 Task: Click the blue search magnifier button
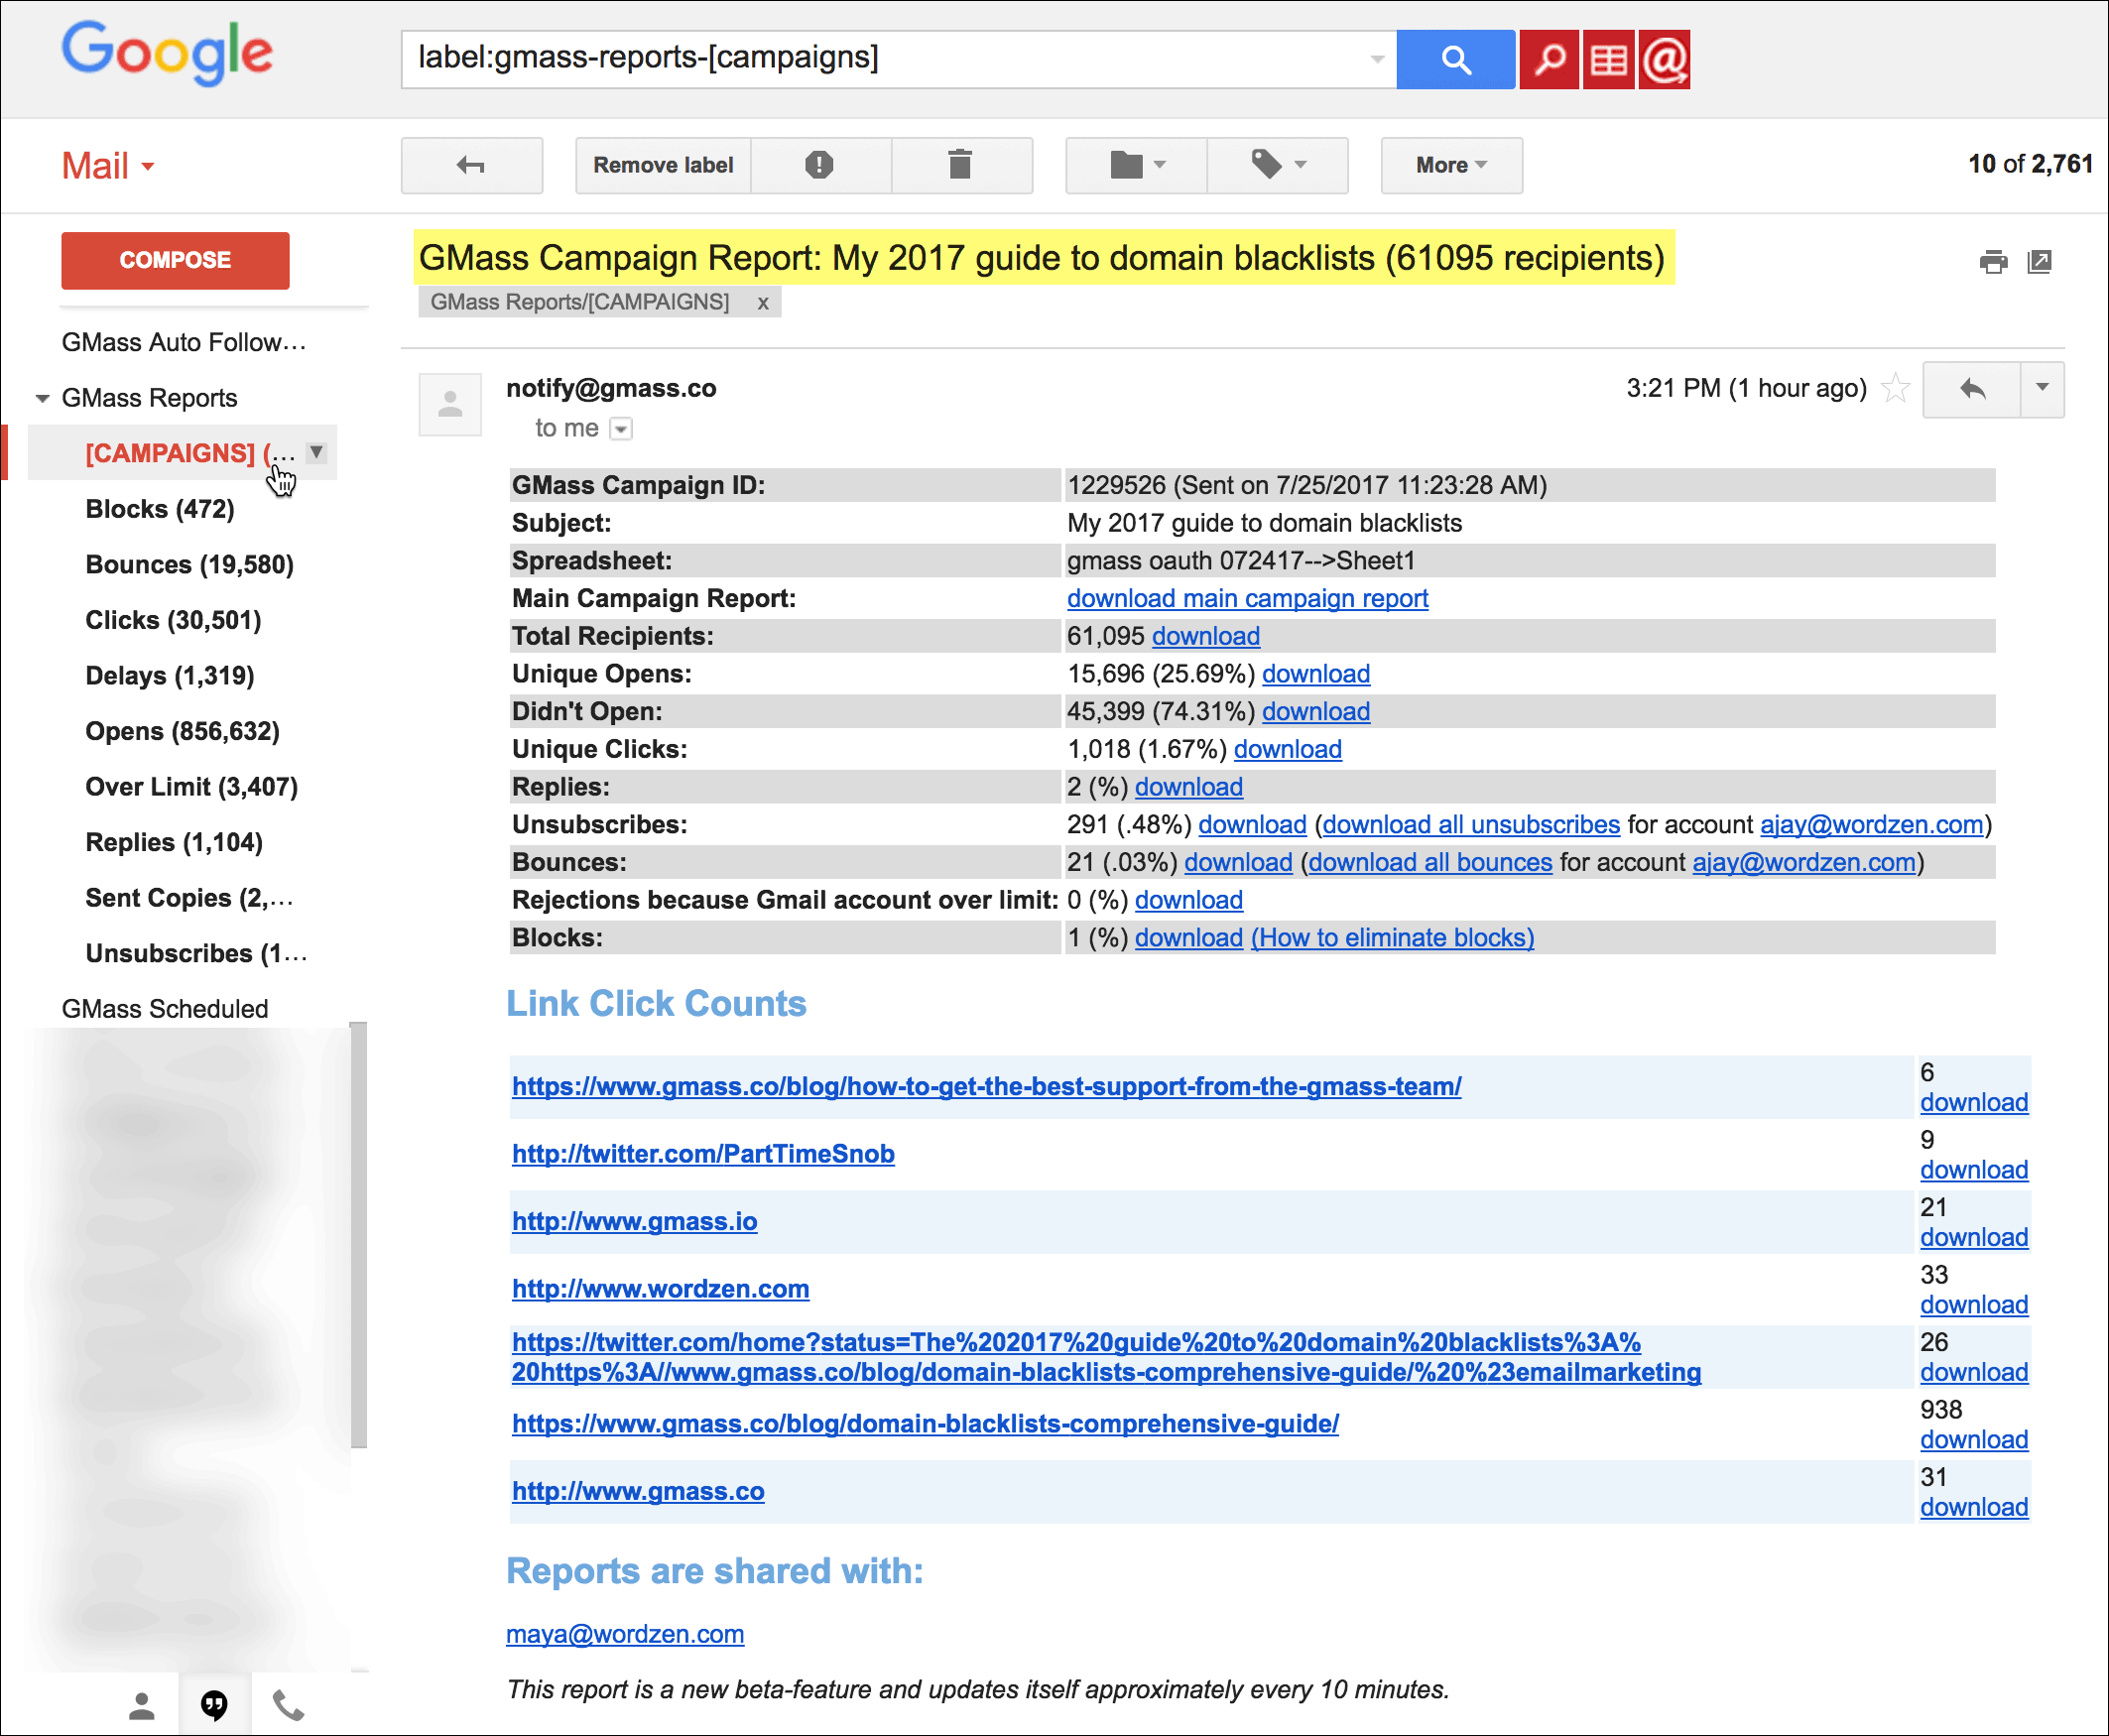click(1455, 60)
